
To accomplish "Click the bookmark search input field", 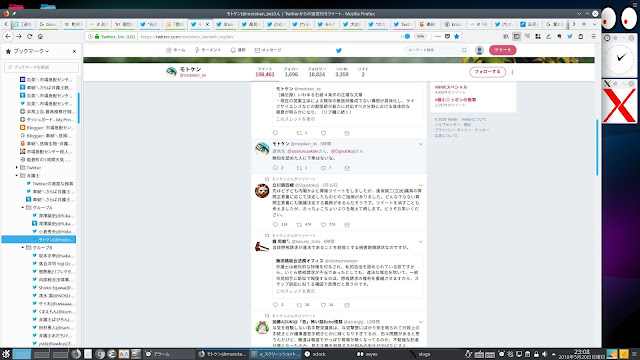I will 41,67.
